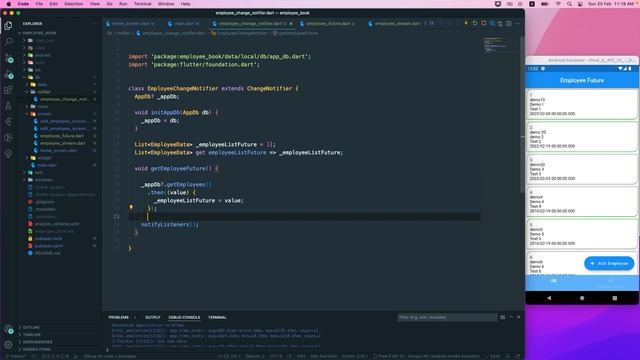This screenshot has width=640, height=360.
Task: Close the bottom panel
Action: 519,317
